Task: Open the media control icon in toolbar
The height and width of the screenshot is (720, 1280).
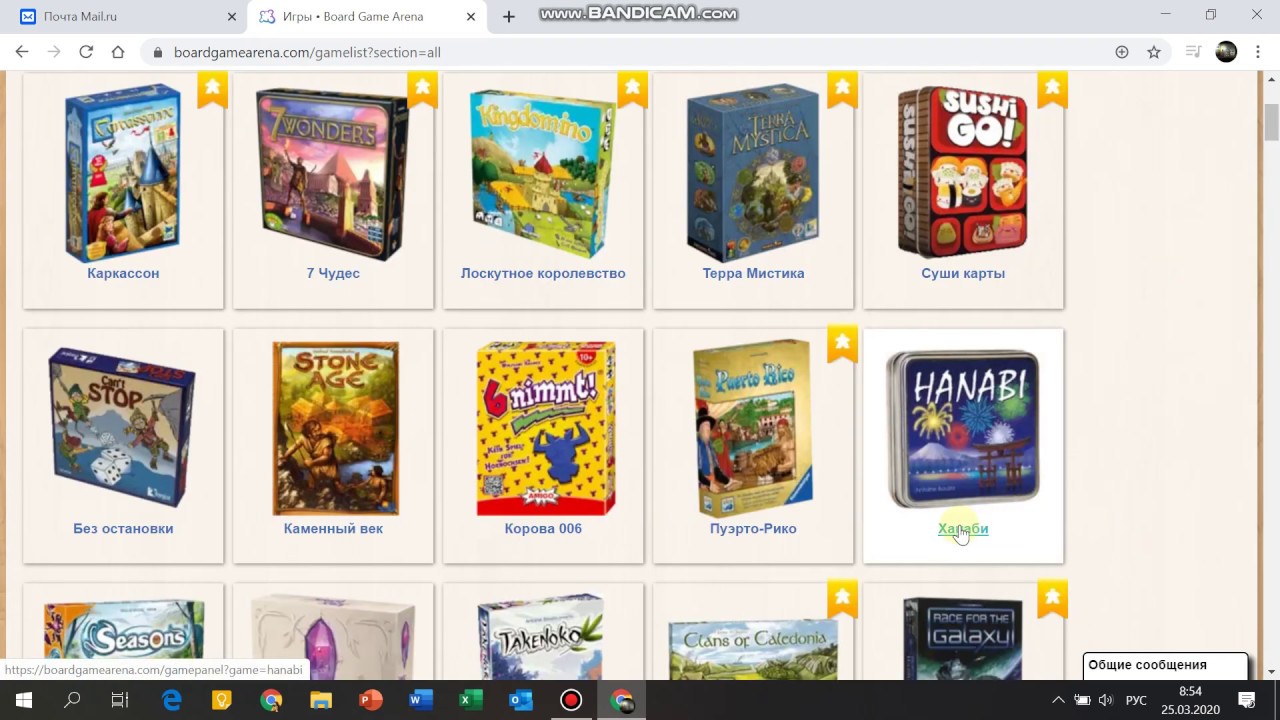Action: pos(1192,52)
